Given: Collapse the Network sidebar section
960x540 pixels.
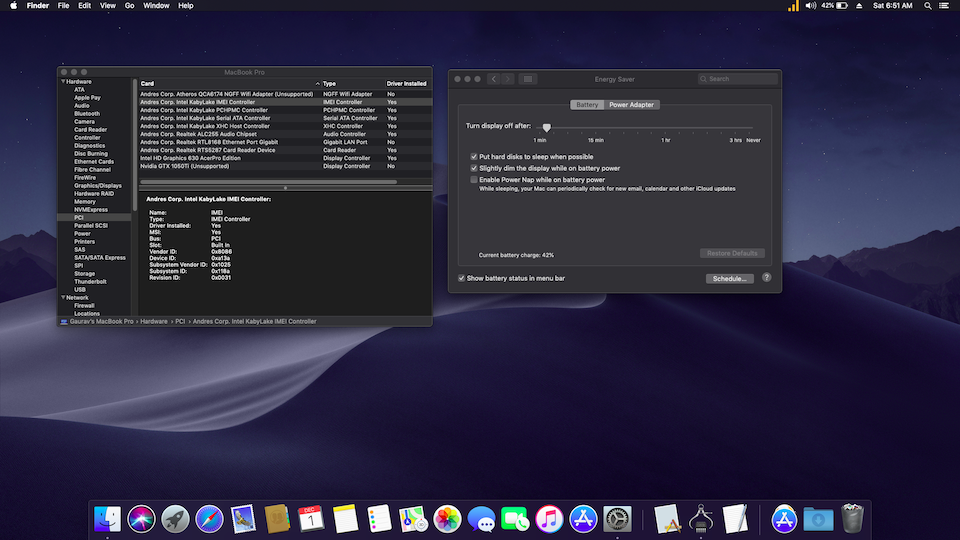Looking at the screenshot, I should point(63,298).
